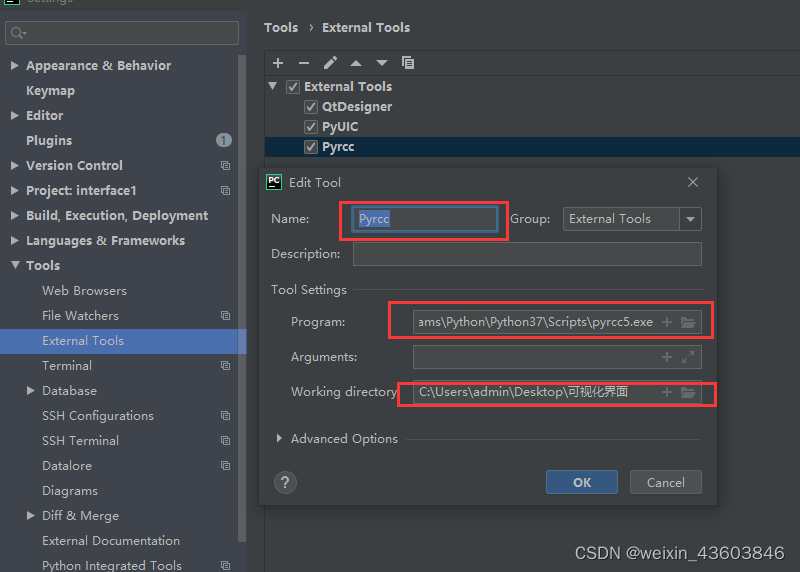Close the Edit Tool dialog
The width and height of the screenshot is (800, 572).
[x=693, y=182]
